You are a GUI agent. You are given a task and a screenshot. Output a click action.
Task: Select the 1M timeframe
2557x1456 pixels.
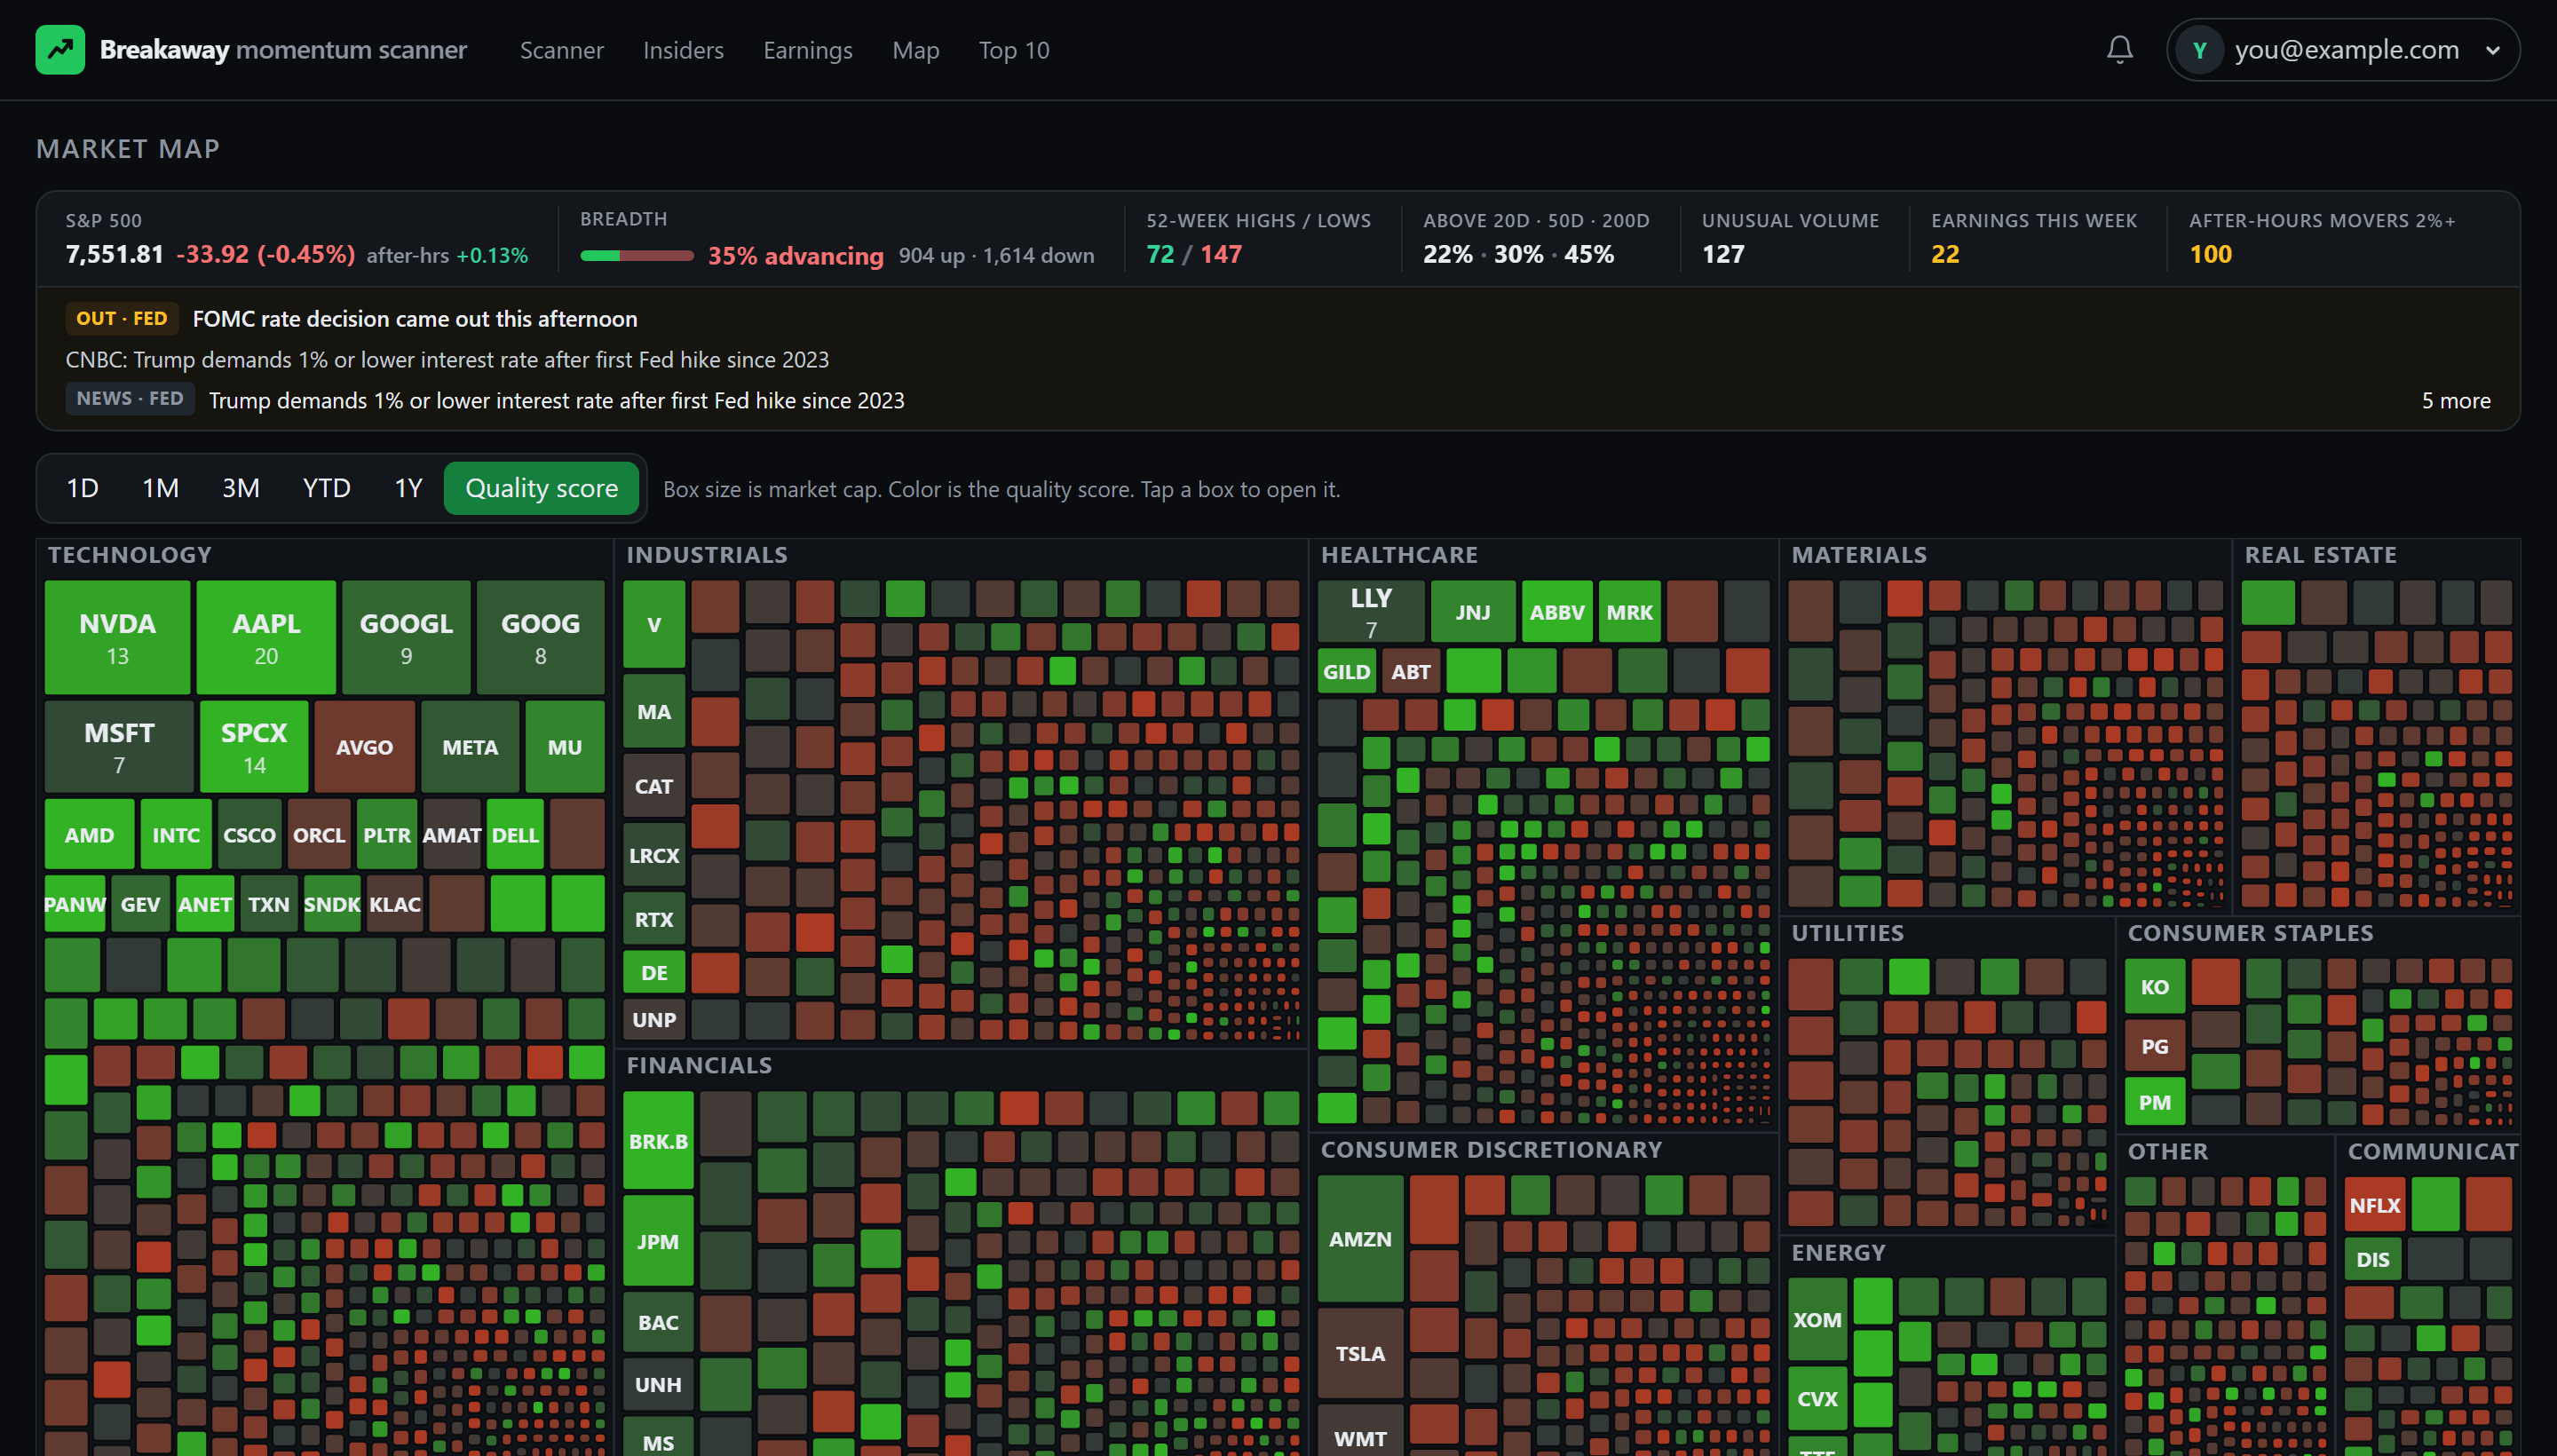tap(160, 488)
